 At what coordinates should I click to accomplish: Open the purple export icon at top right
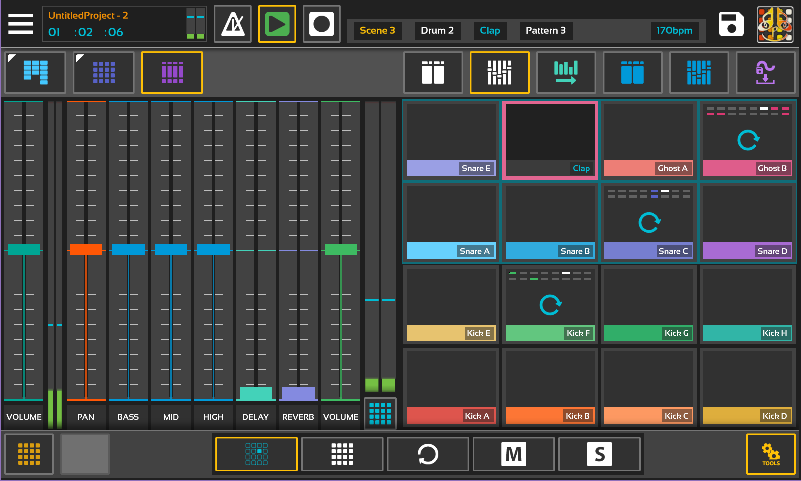pos(765,72)
